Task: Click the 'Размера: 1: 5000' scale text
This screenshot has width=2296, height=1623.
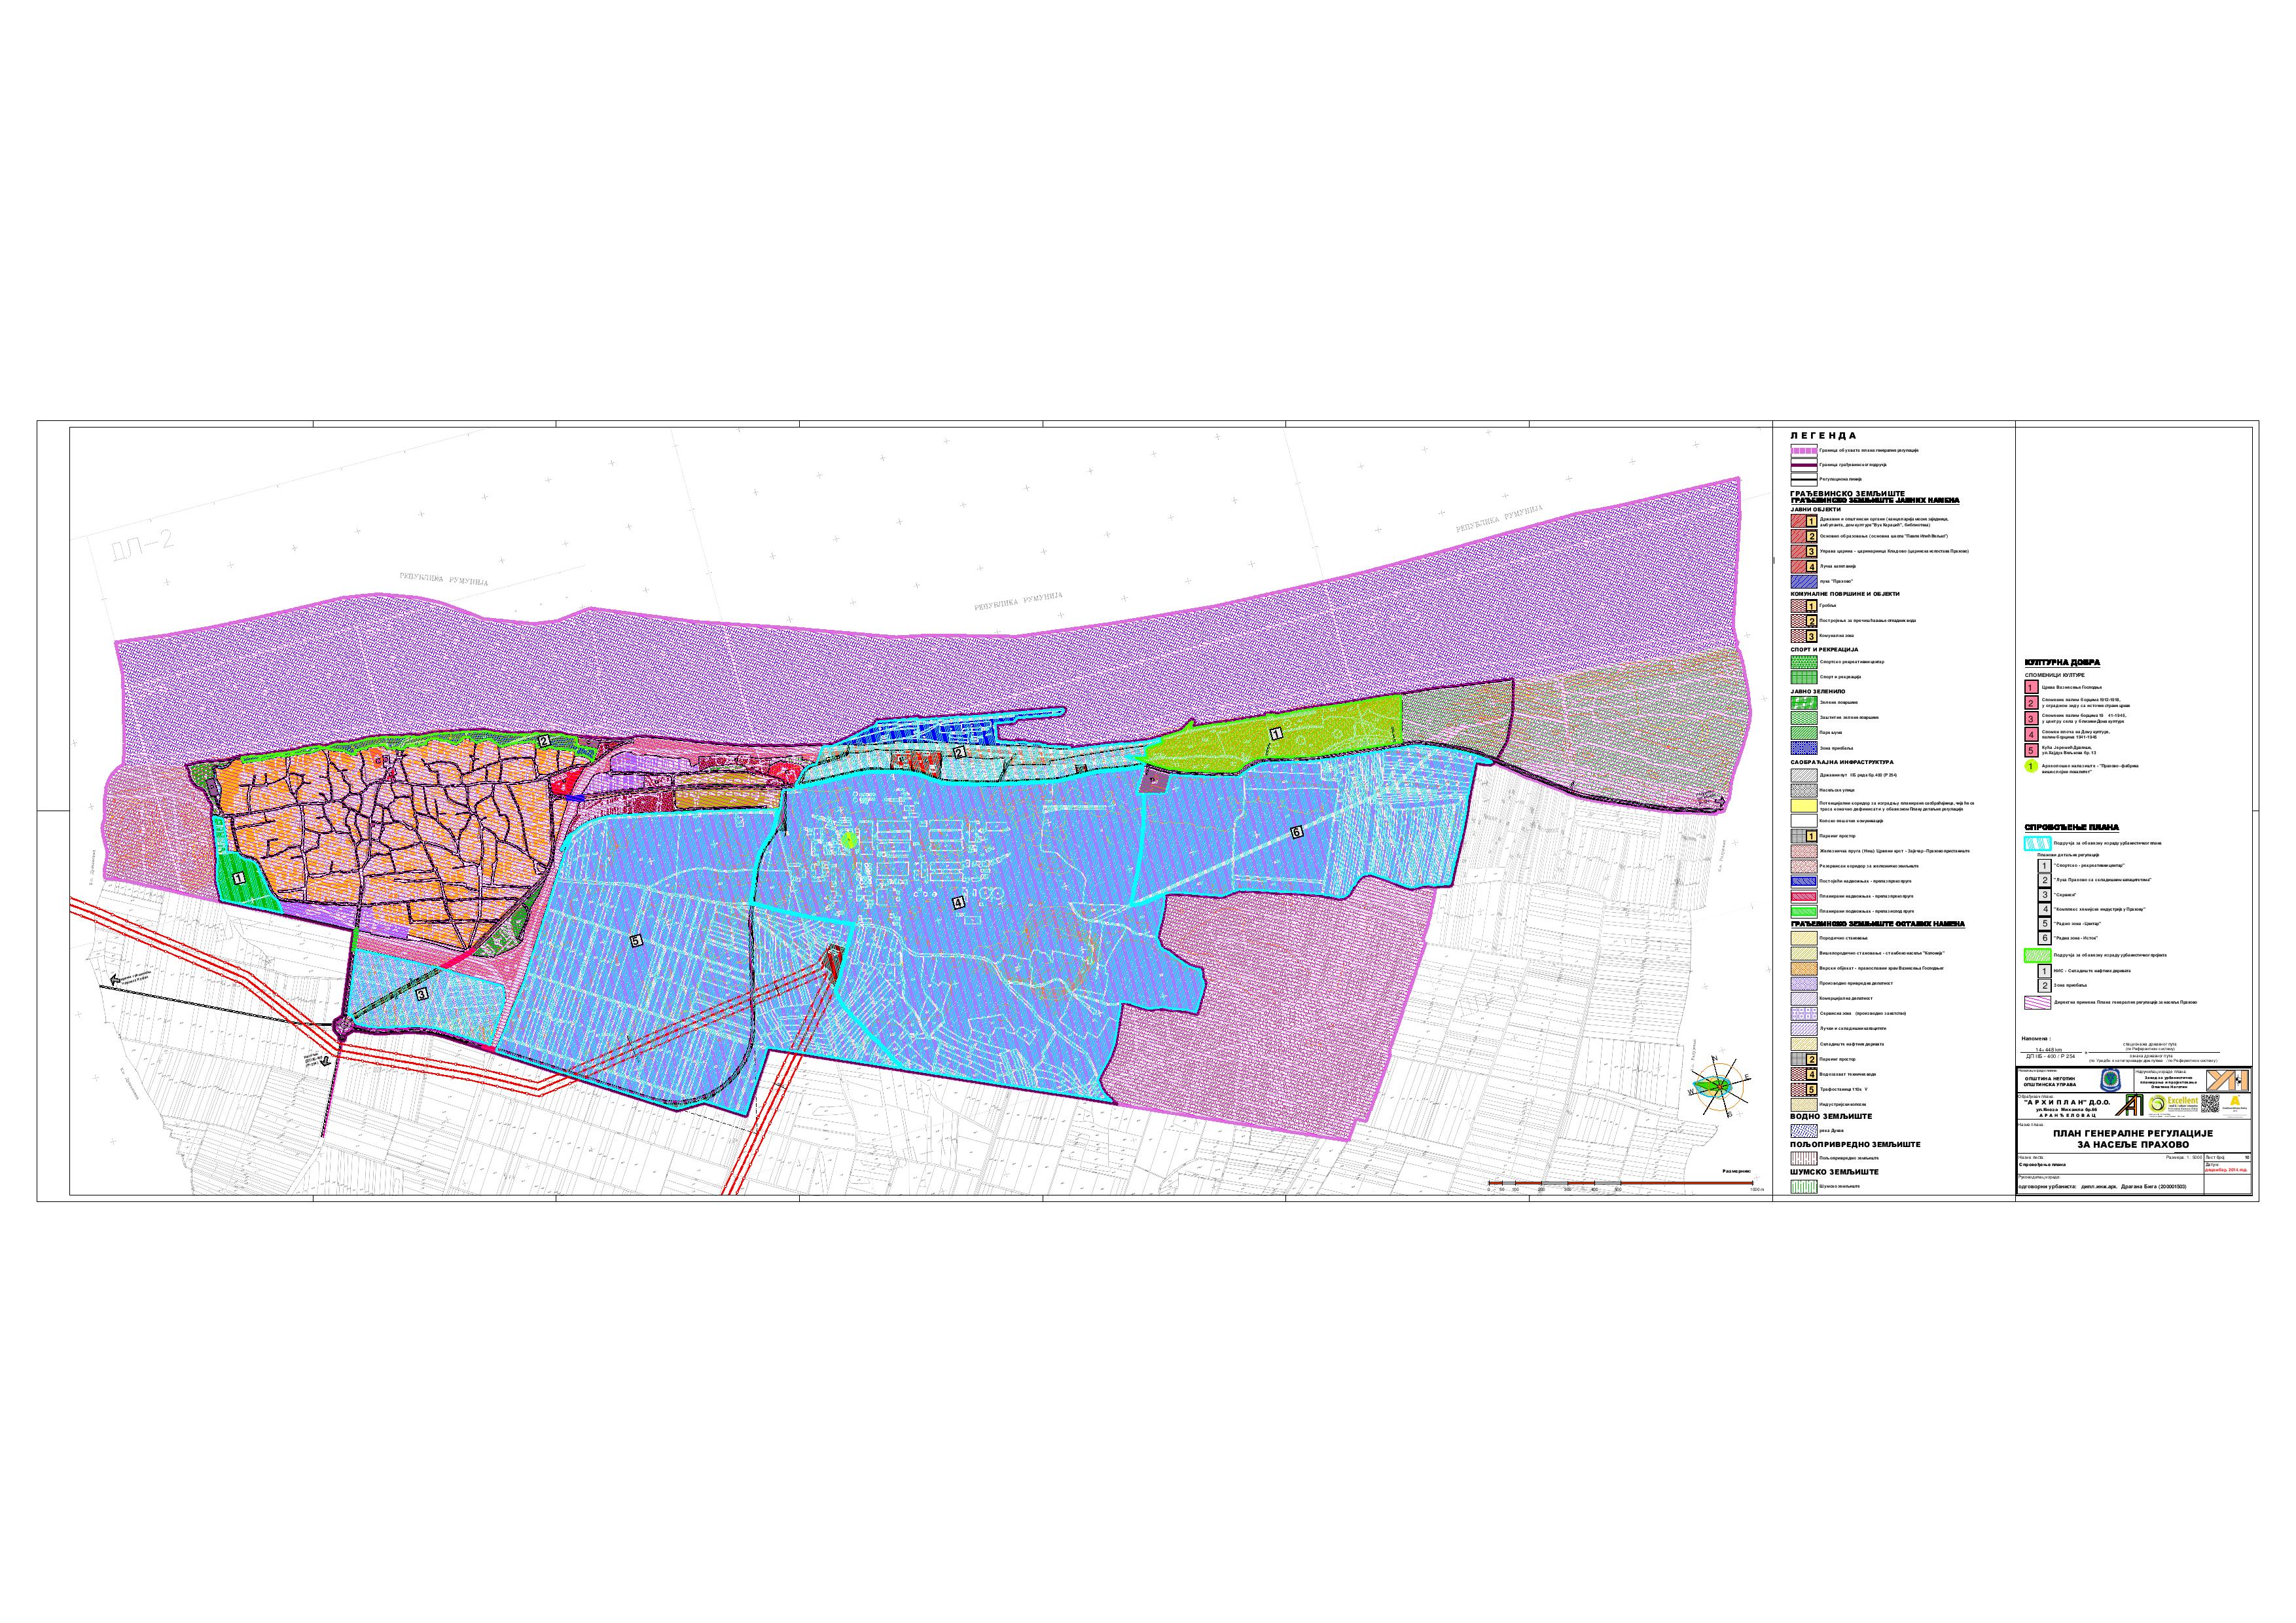Action: coord(2184,1158)
